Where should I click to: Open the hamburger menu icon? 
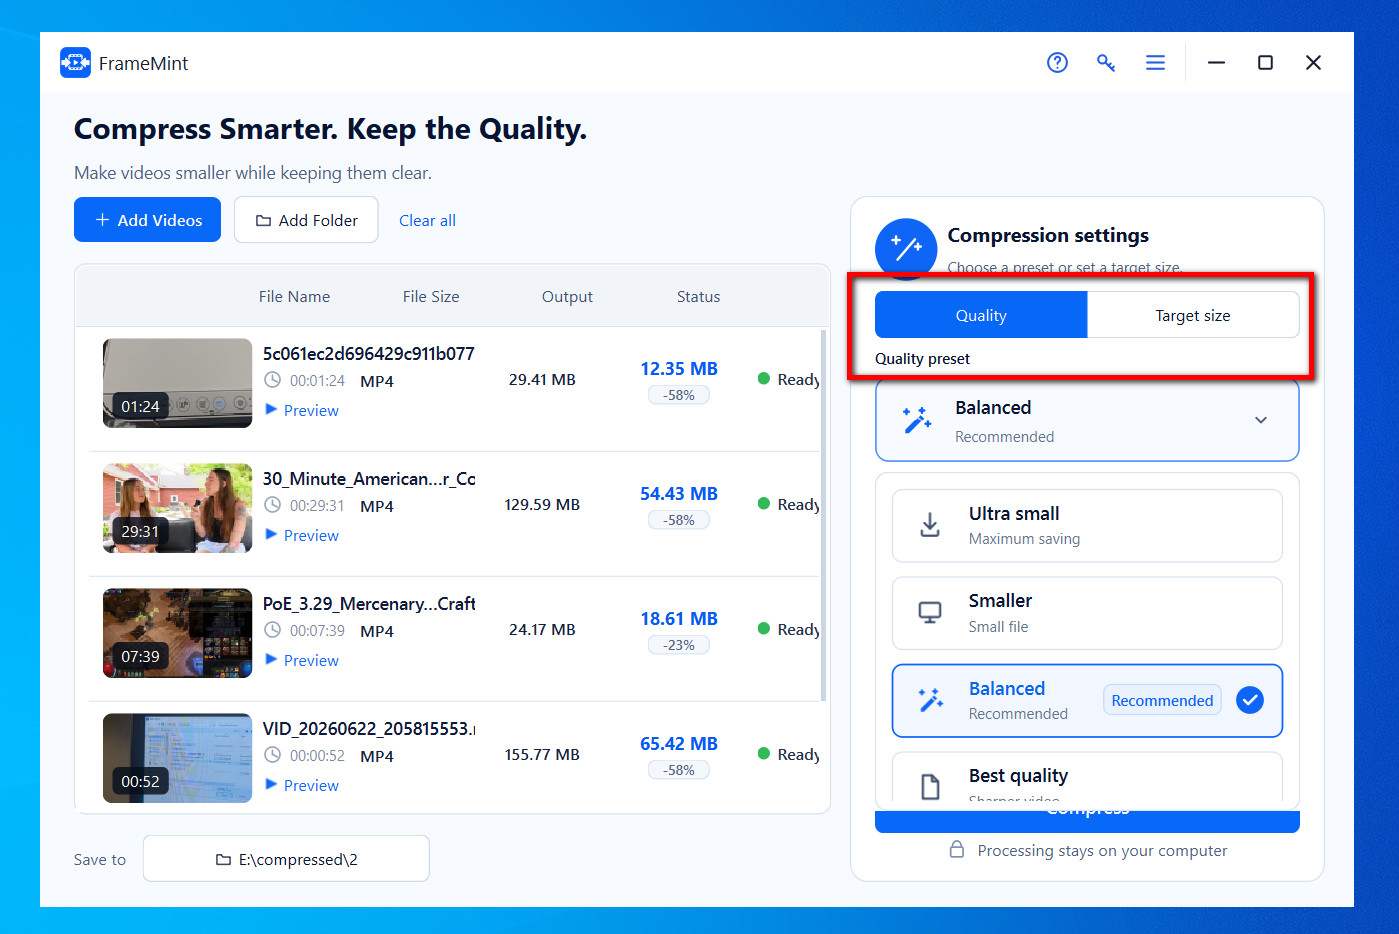pyautogui.click(x=1155, y=63)
